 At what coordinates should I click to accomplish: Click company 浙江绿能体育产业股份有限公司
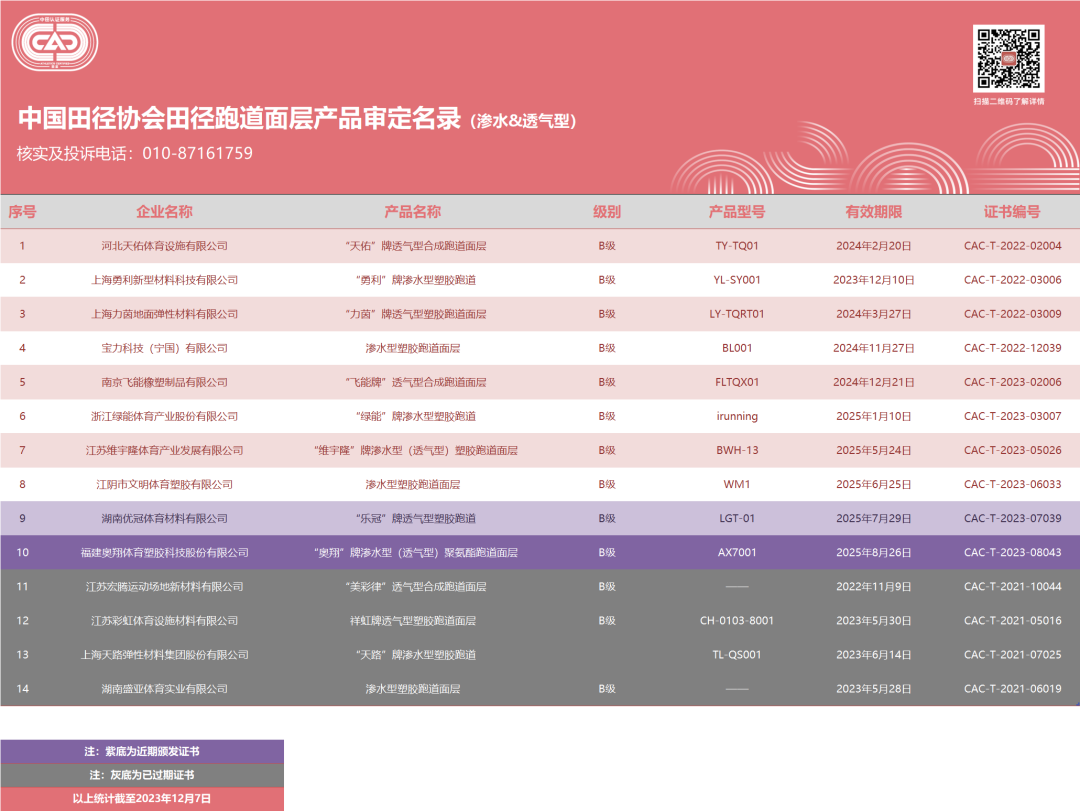coord(164,416)
